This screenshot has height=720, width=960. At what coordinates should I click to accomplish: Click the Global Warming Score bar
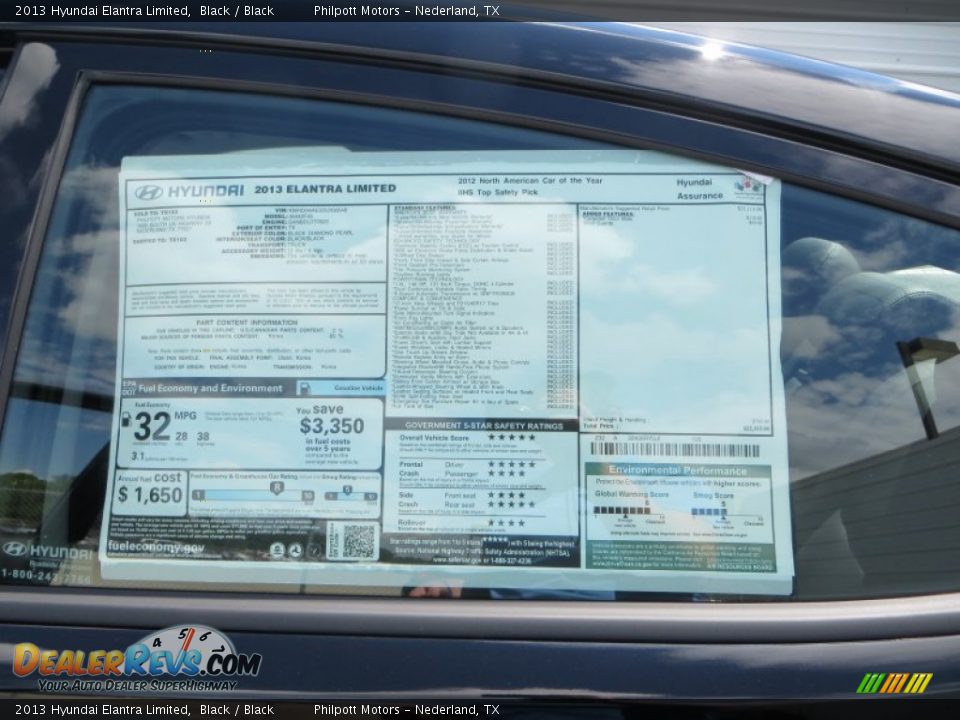622,511
